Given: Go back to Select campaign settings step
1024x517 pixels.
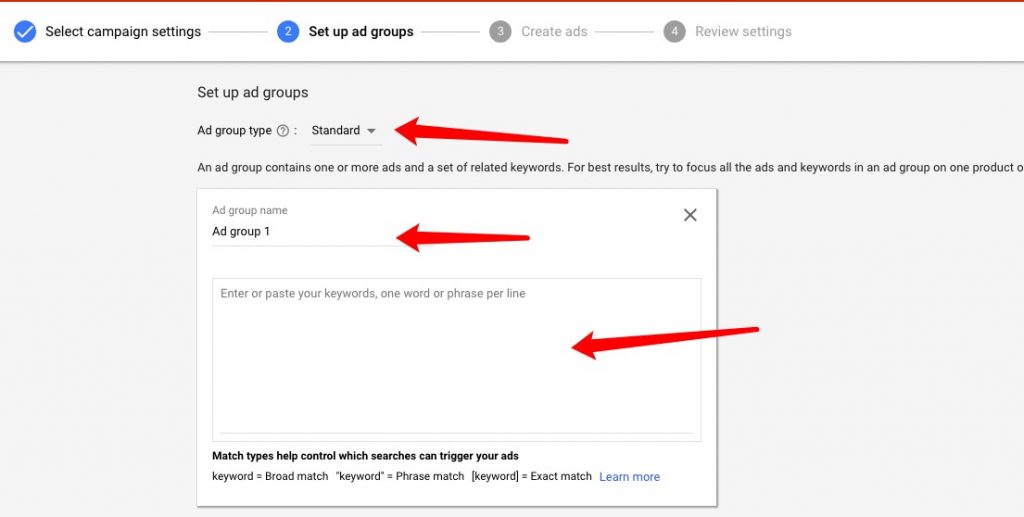Looking at the screenshot, I should tap(123, 31).
